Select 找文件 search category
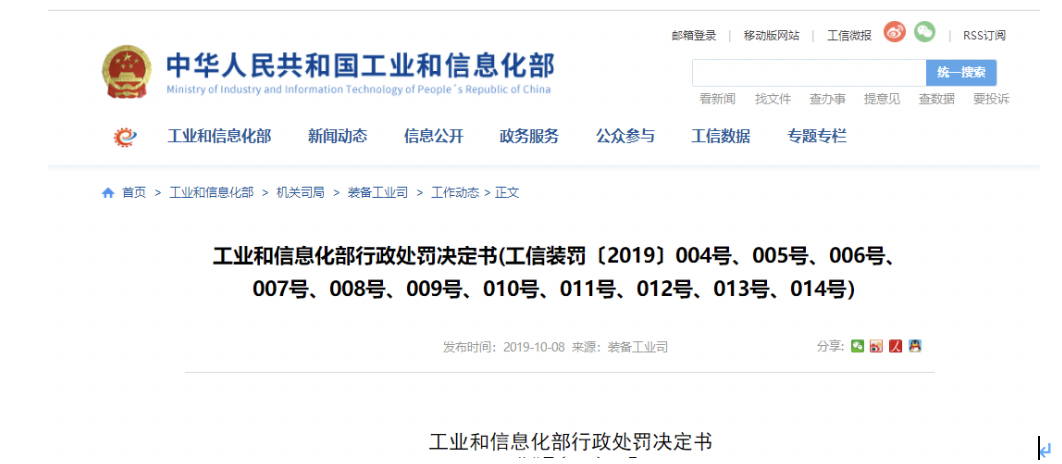Image resolution: width=1062 pixels, height=464 pixels. click(x=773, y=99)
